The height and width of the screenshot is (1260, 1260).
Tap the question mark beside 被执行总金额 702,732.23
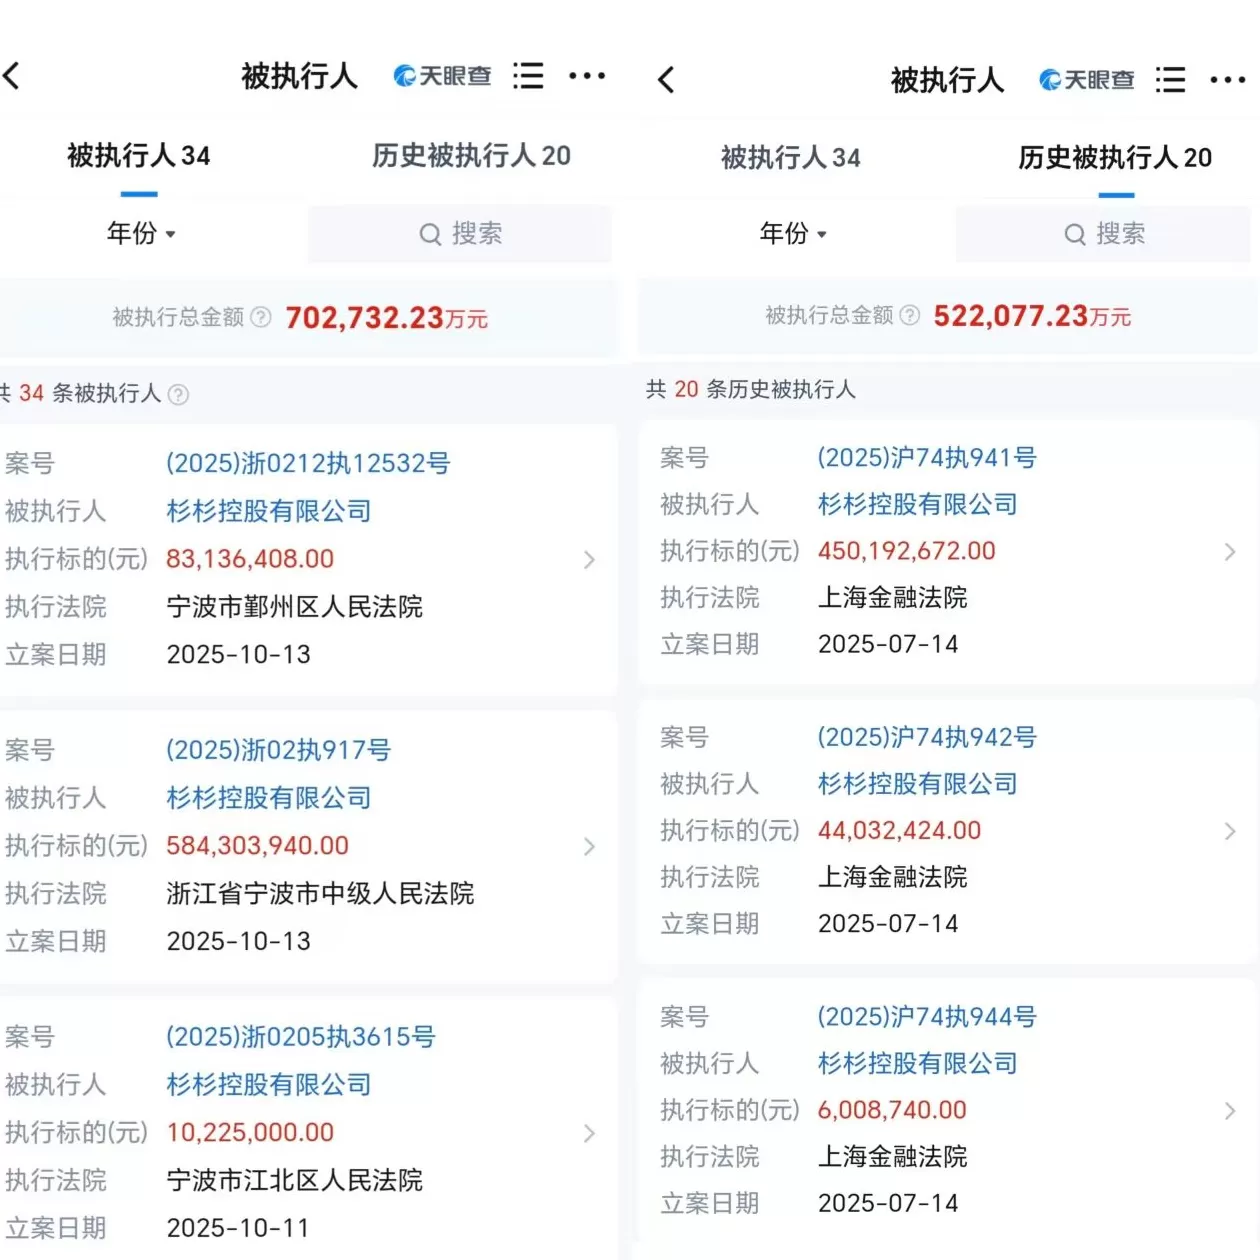[261, 317]
